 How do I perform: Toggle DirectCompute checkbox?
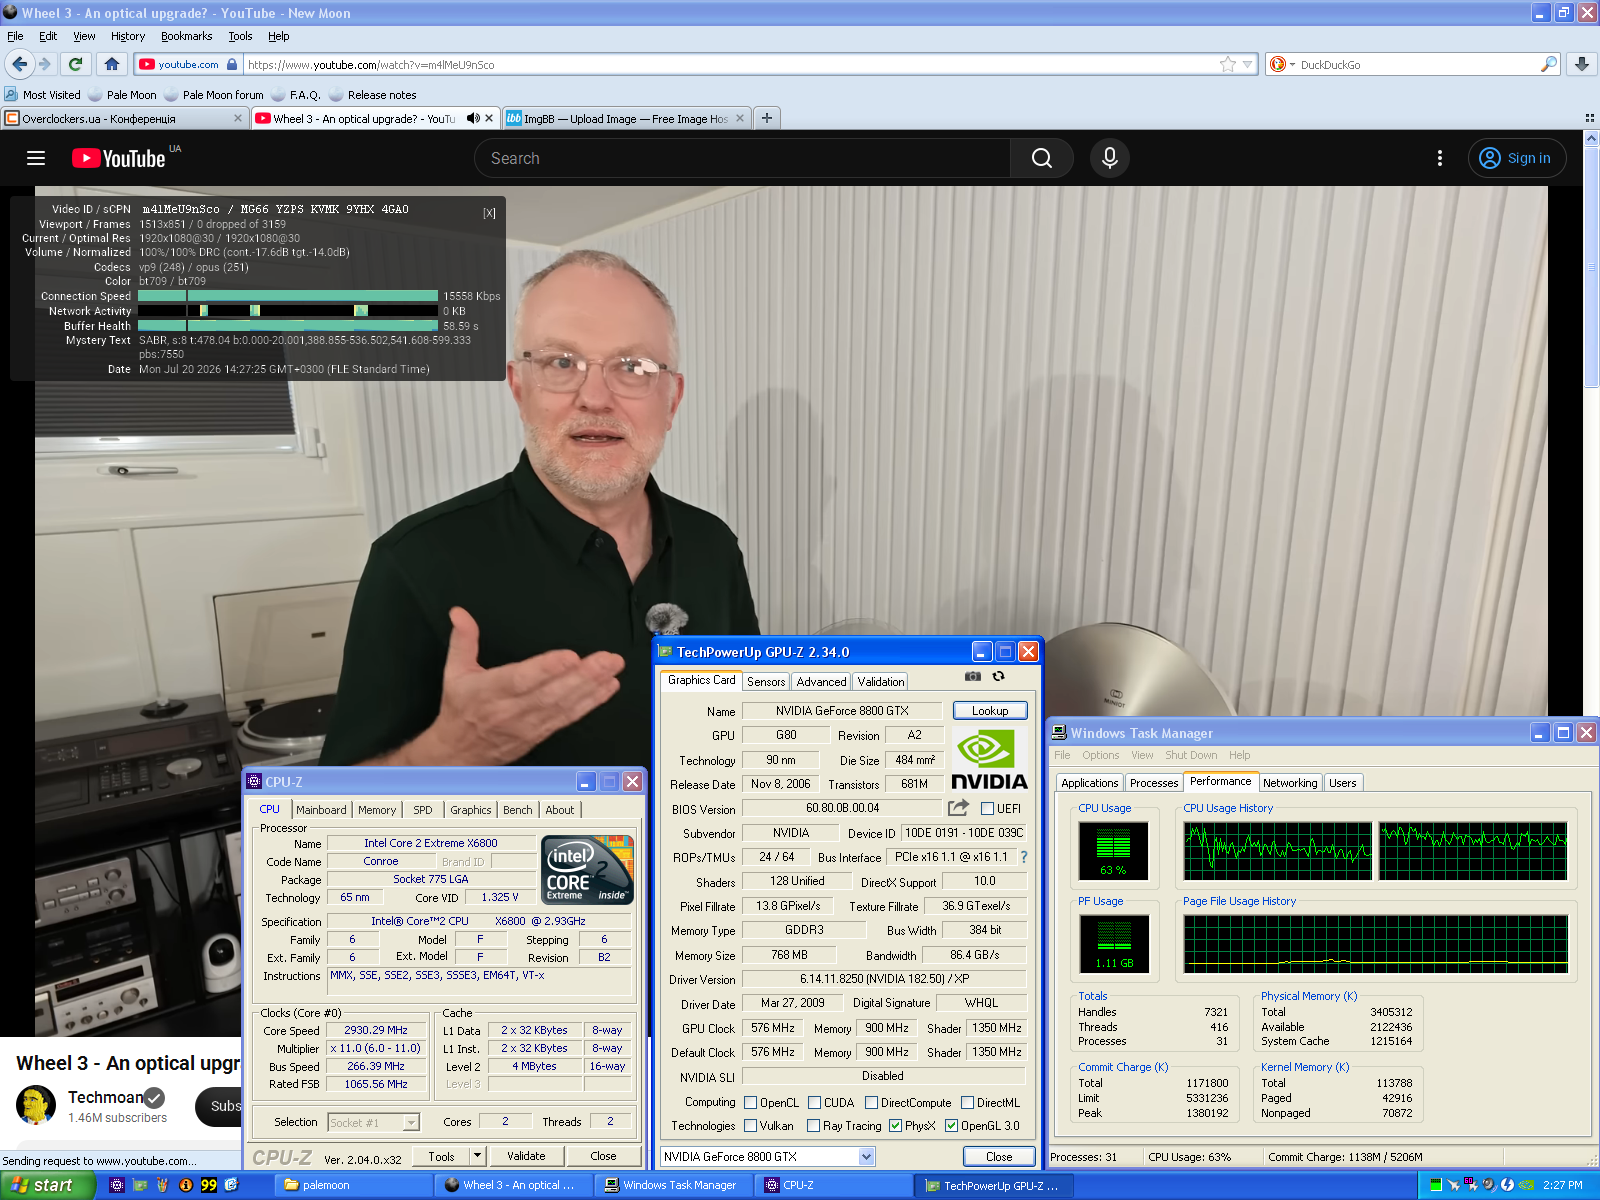(x=872, y=1103)
